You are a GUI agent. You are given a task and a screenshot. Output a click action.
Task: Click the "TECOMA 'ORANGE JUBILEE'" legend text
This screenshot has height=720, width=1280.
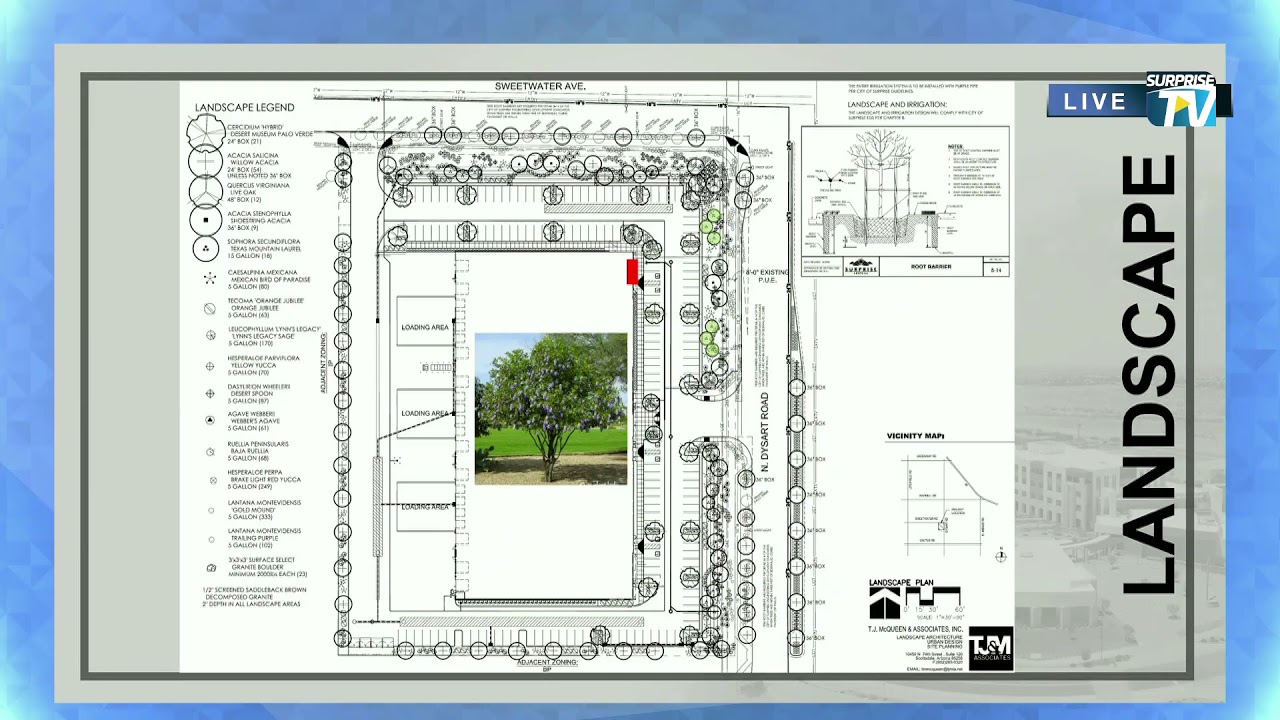click(266, 300)
